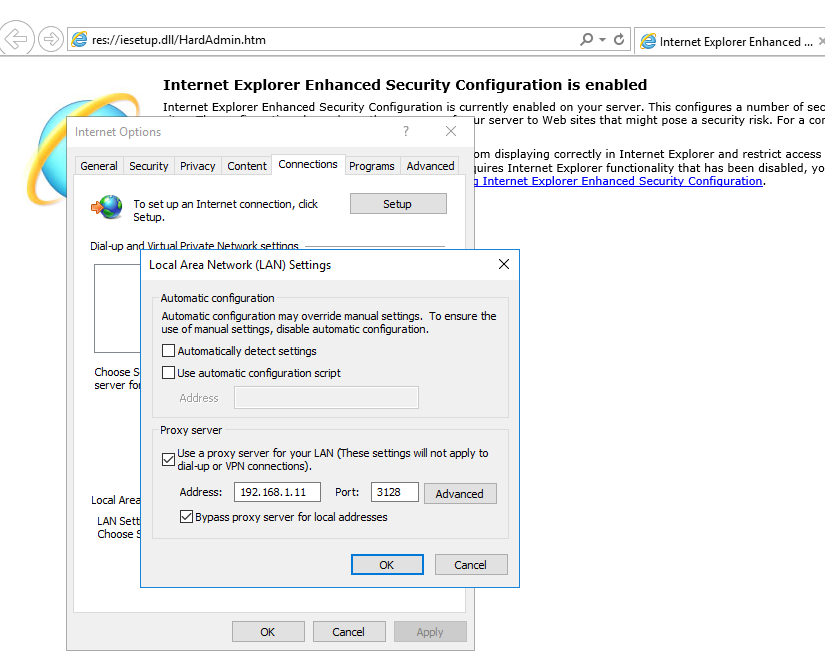Click the Internet Options help question mark
Image resolution: width=825 pixels, height=665 pixels.
(x=406, y=131)
